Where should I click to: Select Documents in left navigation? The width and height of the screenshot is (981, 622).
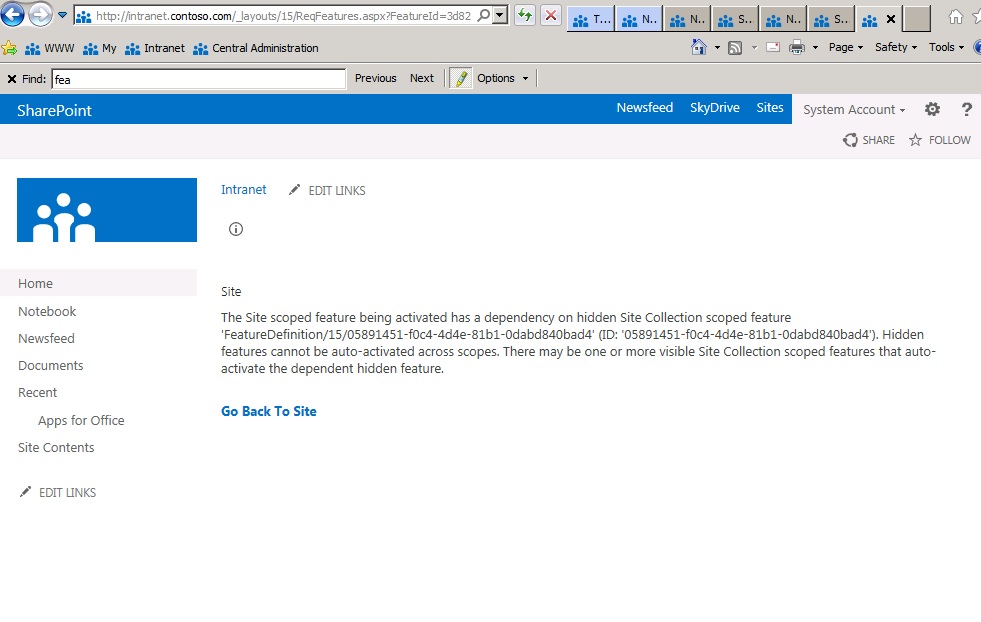pos(50,366)
